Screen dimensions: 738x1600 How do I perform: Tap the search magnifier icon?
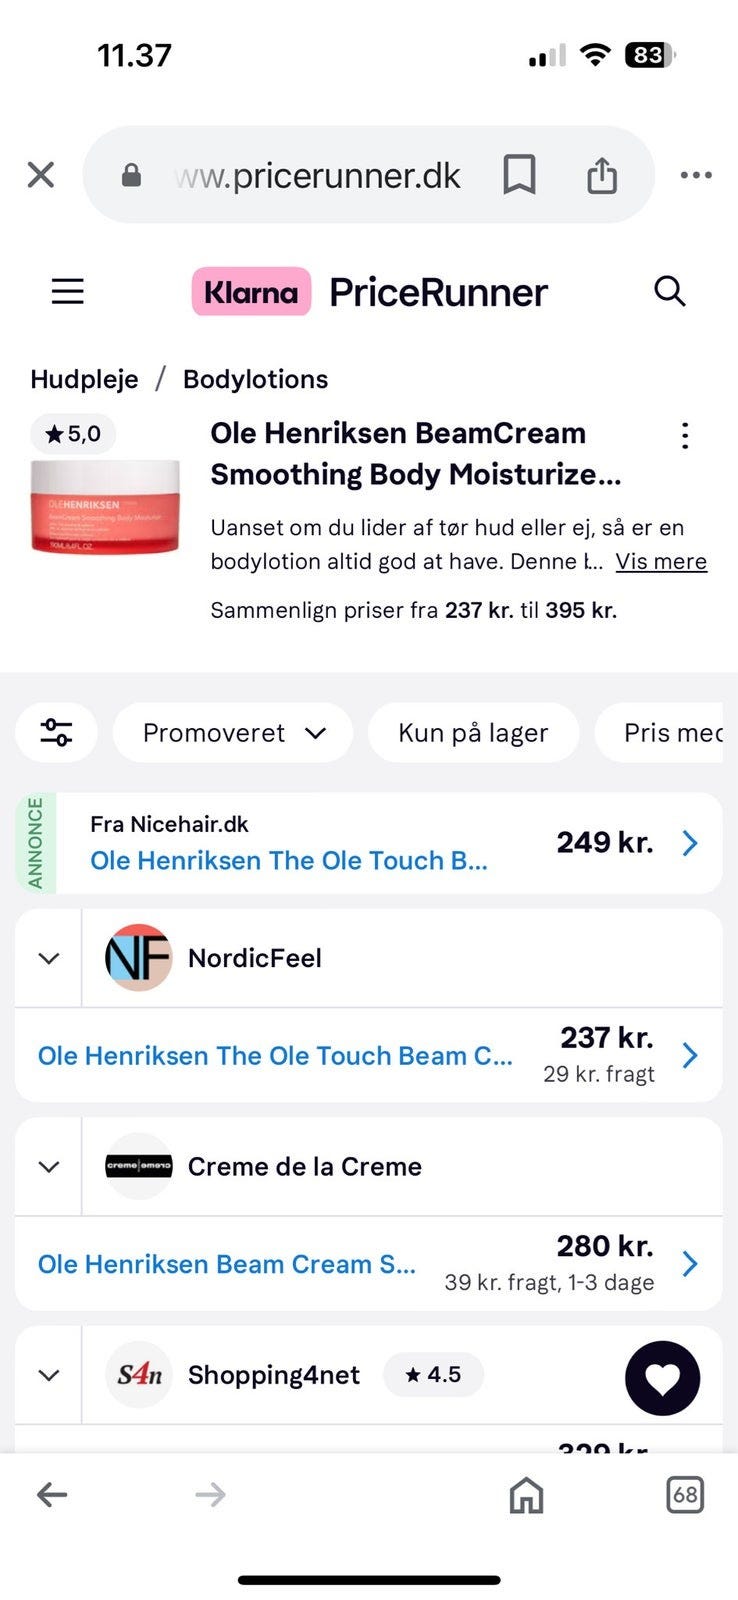tap(669, 291)
